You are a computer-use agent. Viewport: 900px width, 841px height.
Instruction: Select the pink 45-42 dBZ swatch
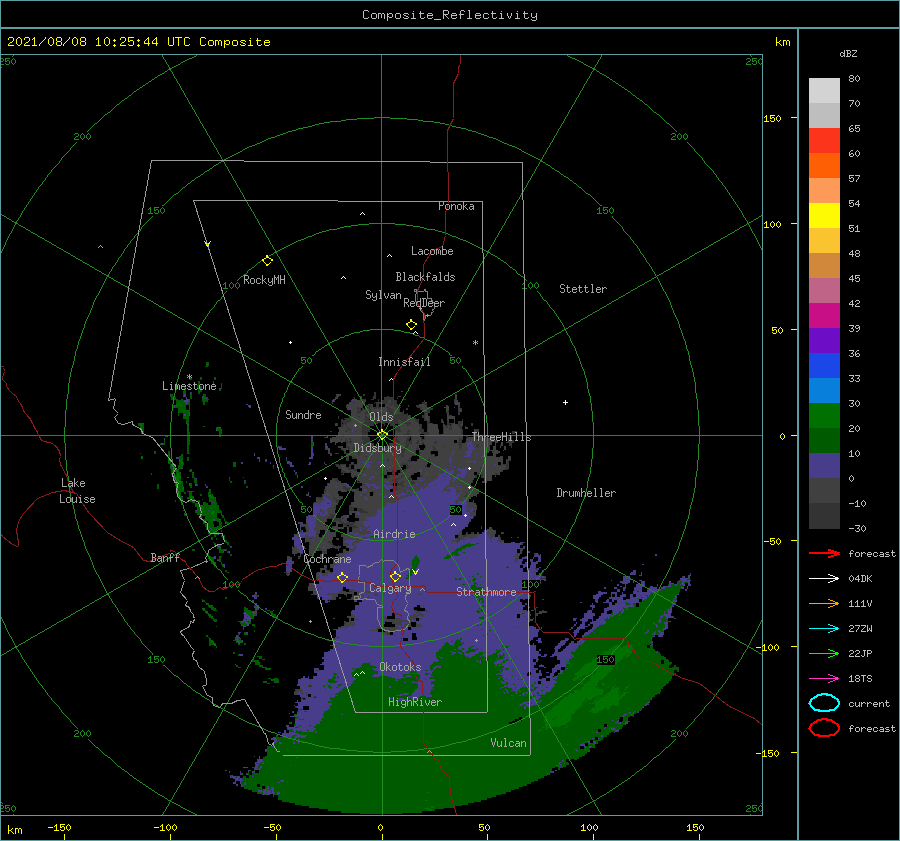[824, 291]
